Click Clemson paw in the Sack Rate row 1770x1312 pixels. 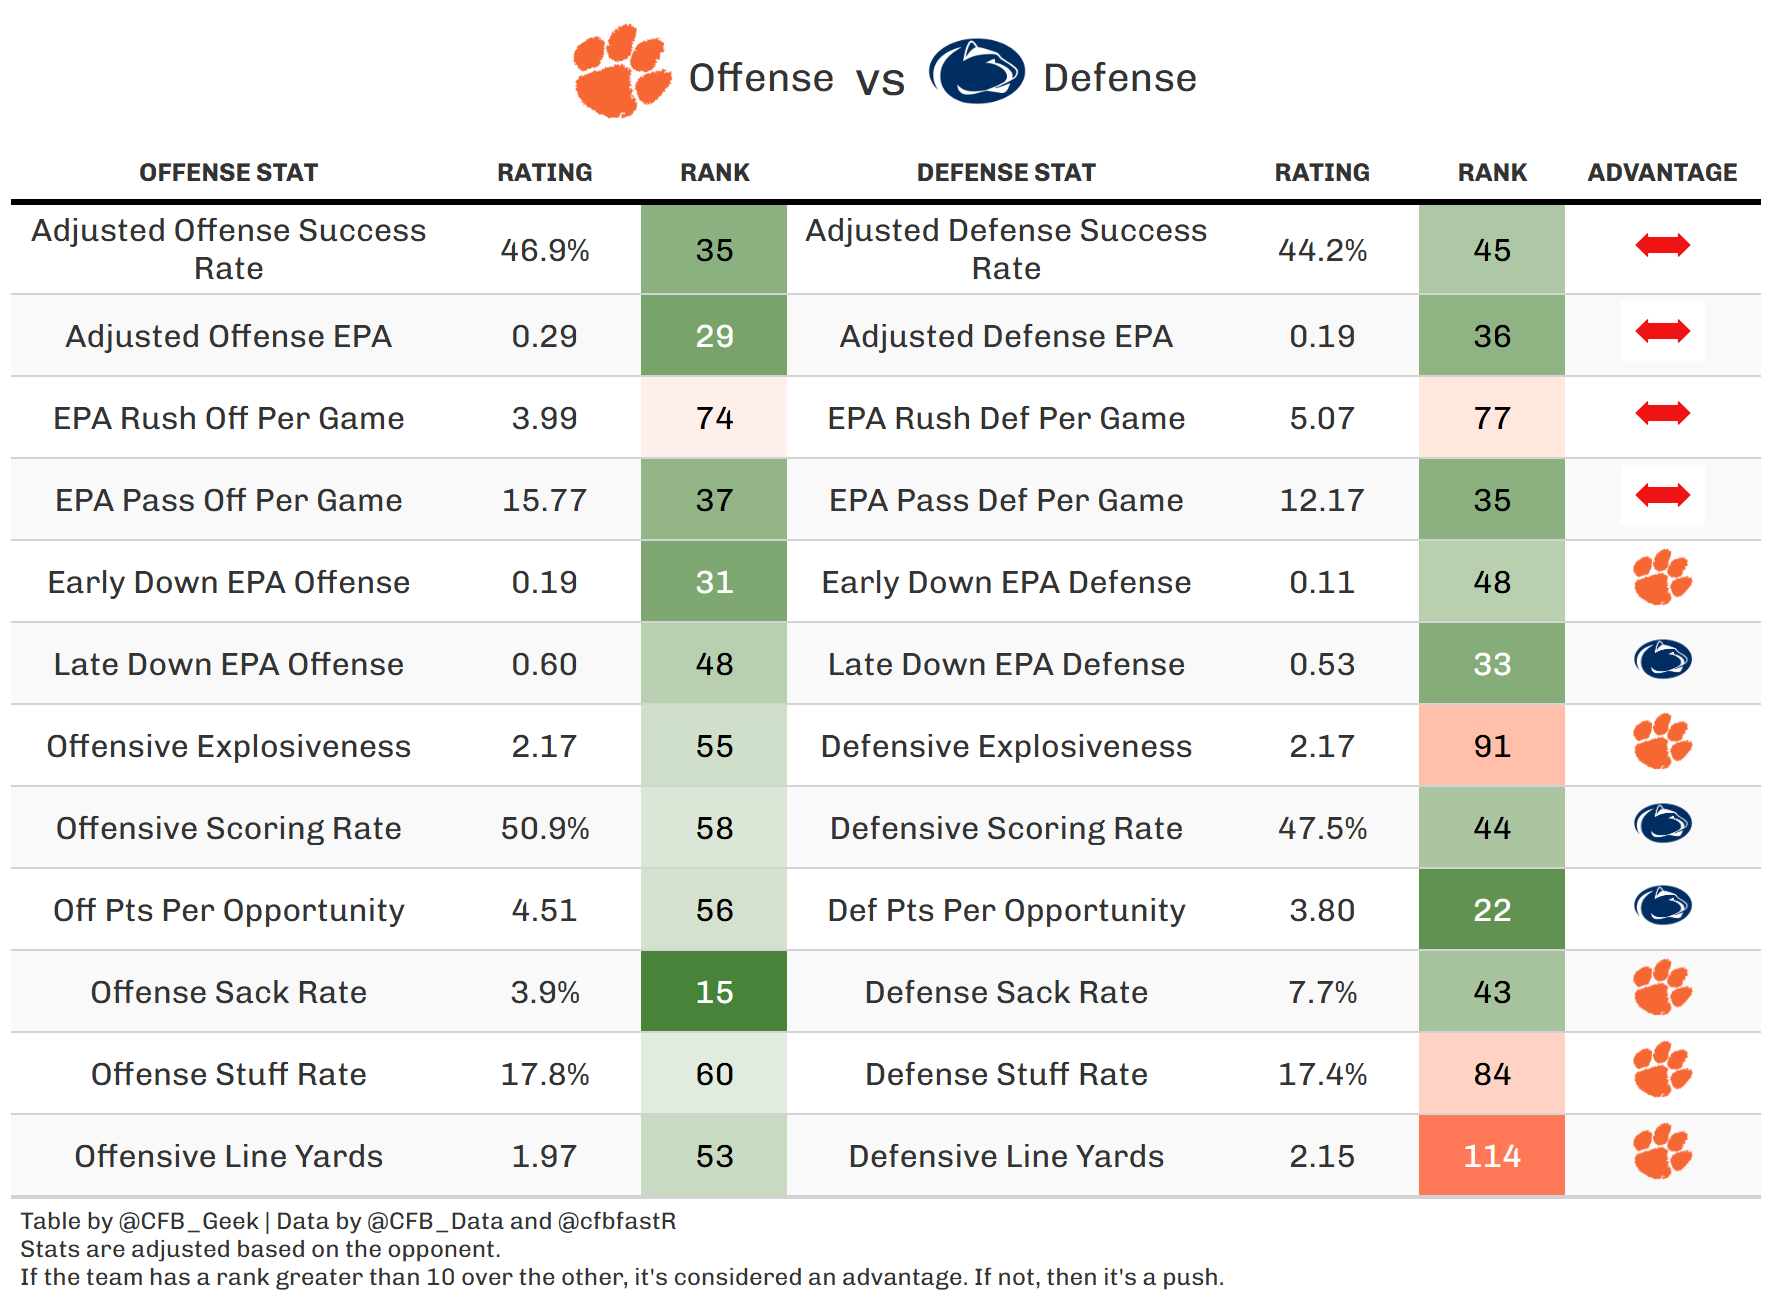(1662, 987)
